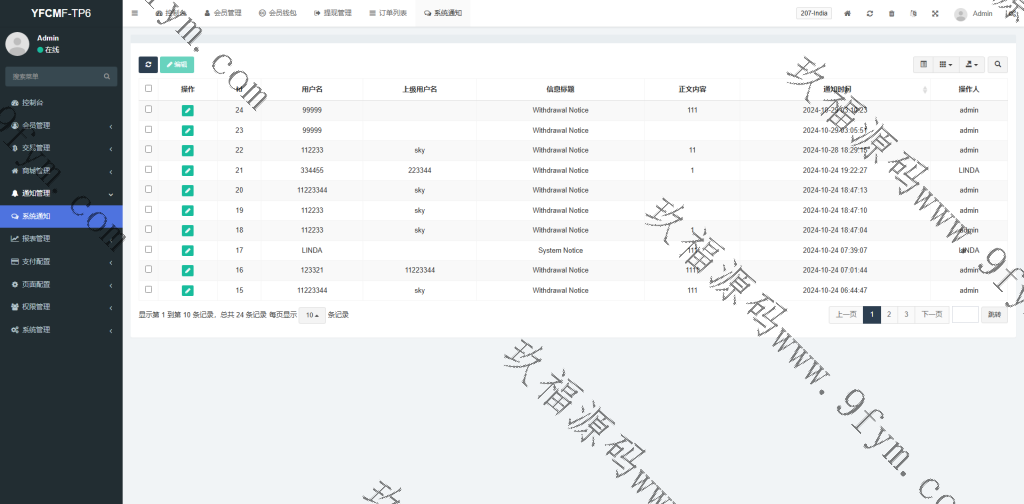
Task: Click the sidebar 搜索菜单 search field
Action: [x=55, y=76]
